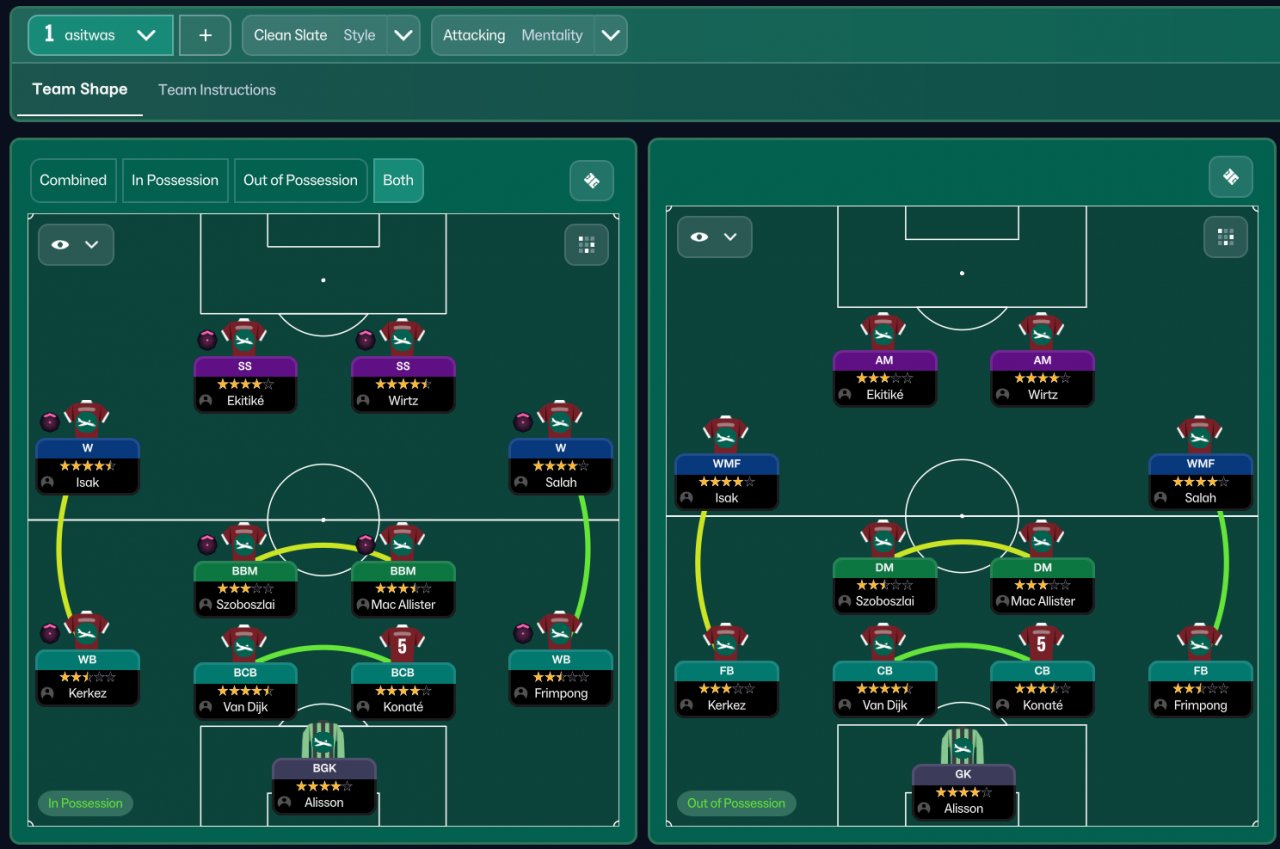Click purple instruction icon beside Salah's W card
The width and height of the screenshot is (1280, 849).
[x=522, y=422]
